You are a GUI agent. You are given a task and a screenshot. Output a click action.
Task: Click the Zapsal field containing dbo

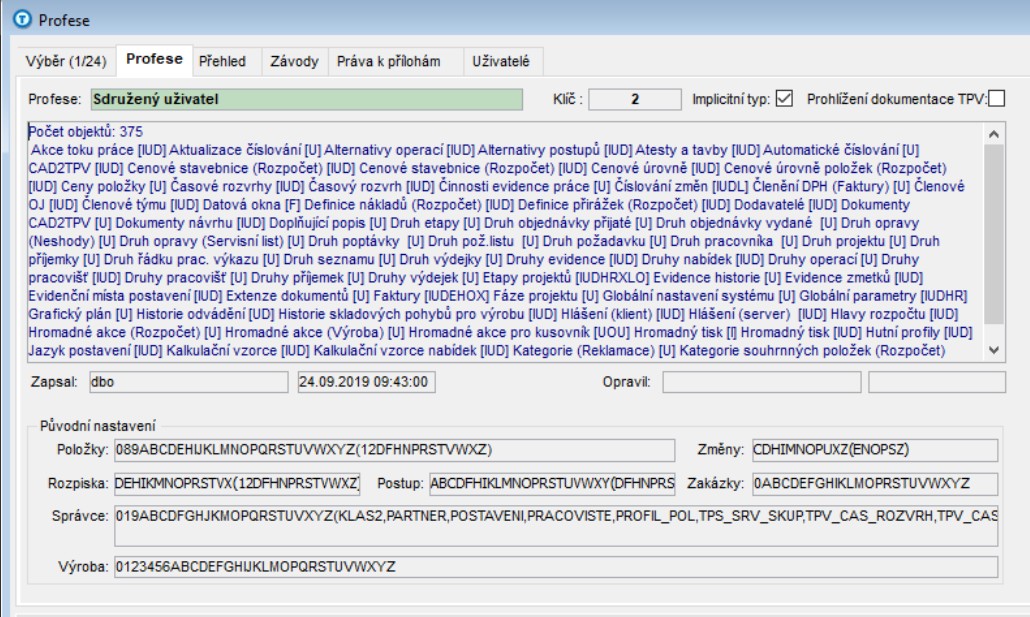186,382
